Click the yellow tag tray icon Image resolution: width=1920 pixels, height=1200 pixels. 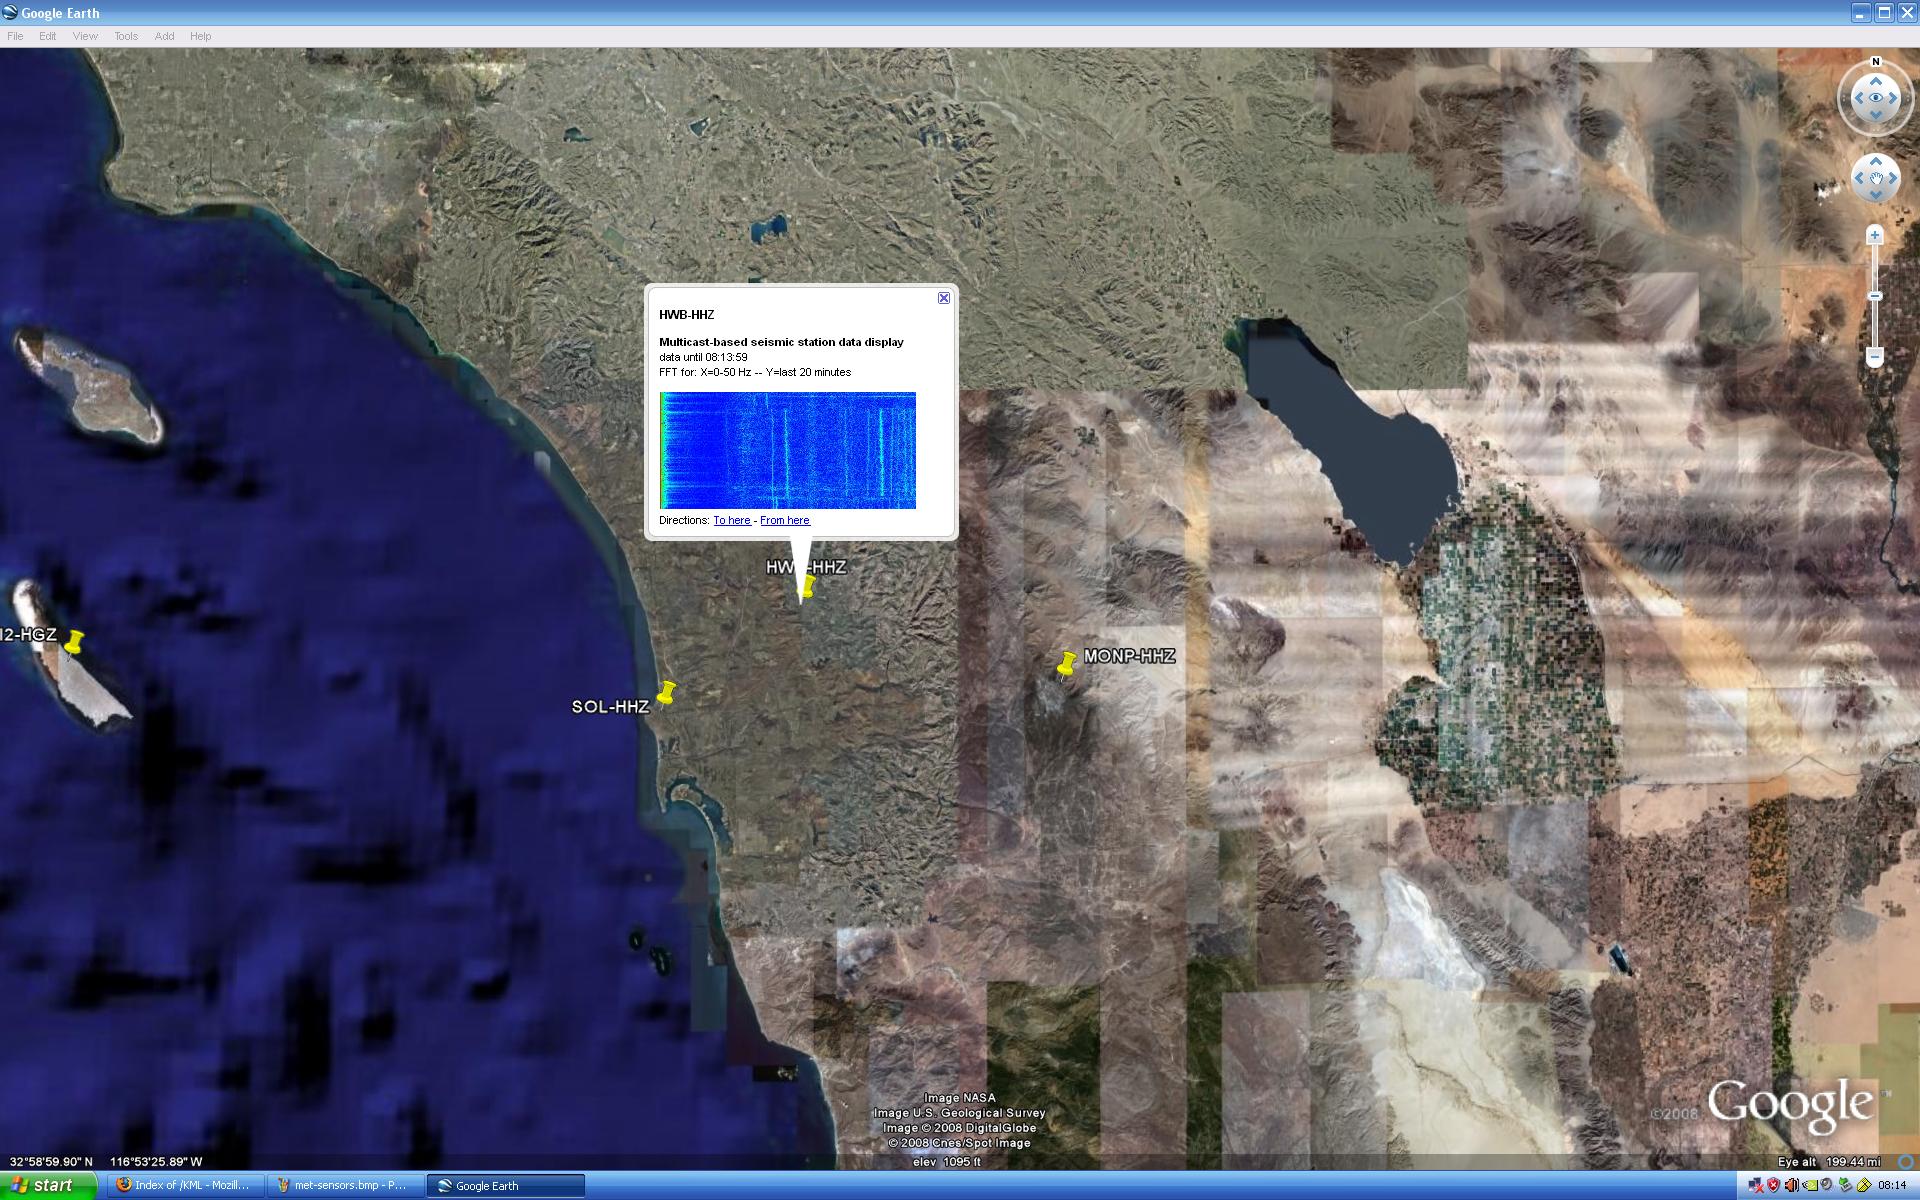1864,1185
